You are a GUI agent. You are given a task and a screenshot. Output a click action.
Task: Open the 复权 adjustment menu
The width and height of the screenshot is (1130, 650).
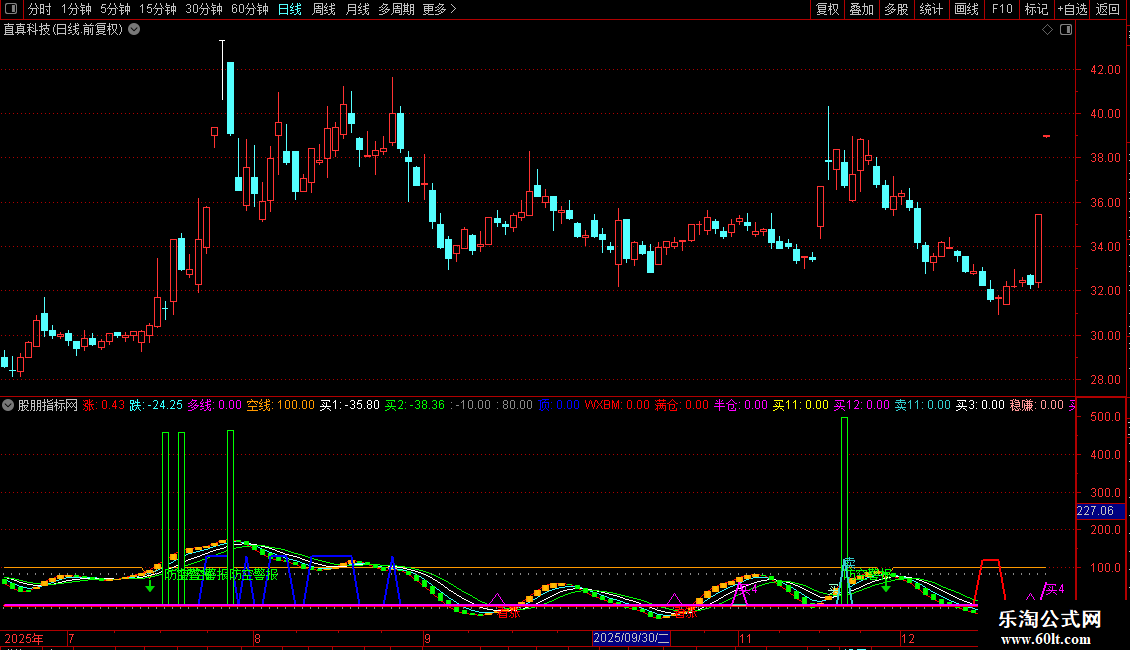pyautogui.click(x=827, y=9)
